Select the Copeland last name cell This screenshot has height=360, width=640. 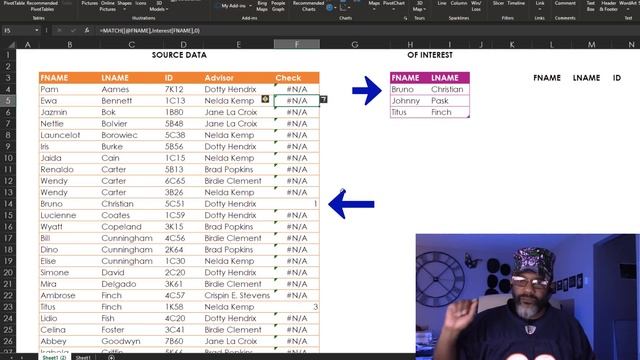coord(131,227)
